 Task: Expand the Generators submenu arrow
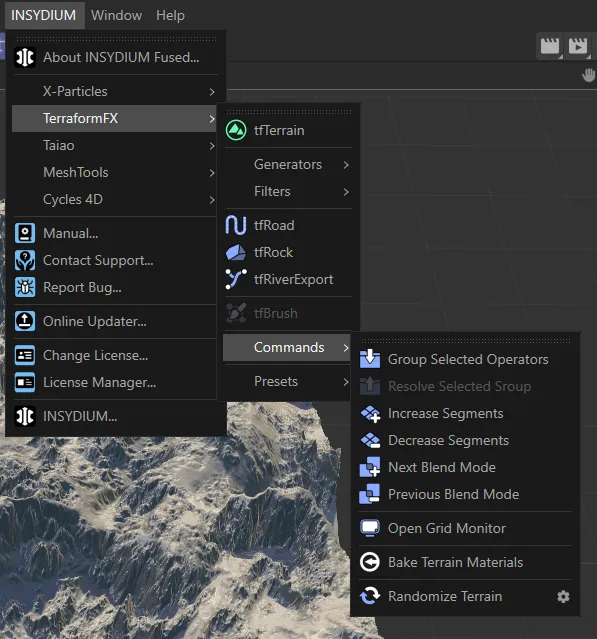(346, 165)
